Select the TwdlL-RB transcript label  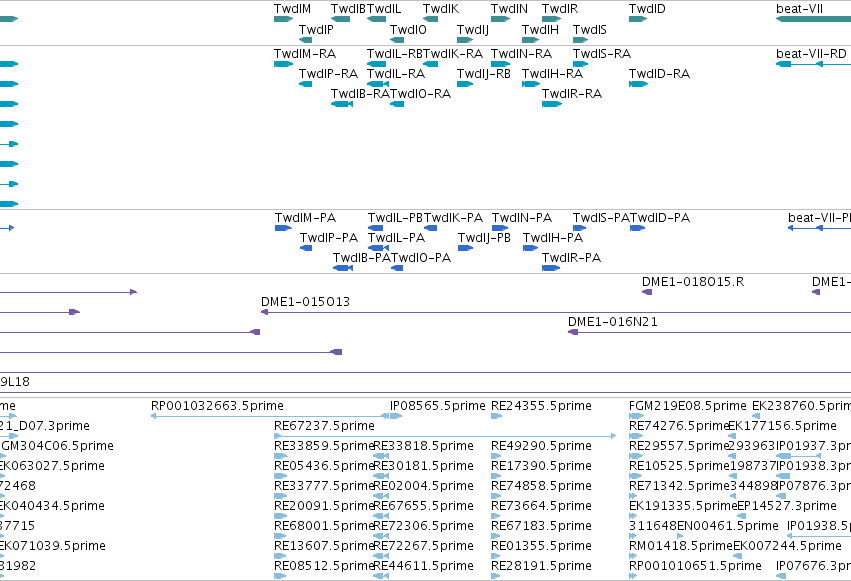pyautogui.click(x=395, y=54)
